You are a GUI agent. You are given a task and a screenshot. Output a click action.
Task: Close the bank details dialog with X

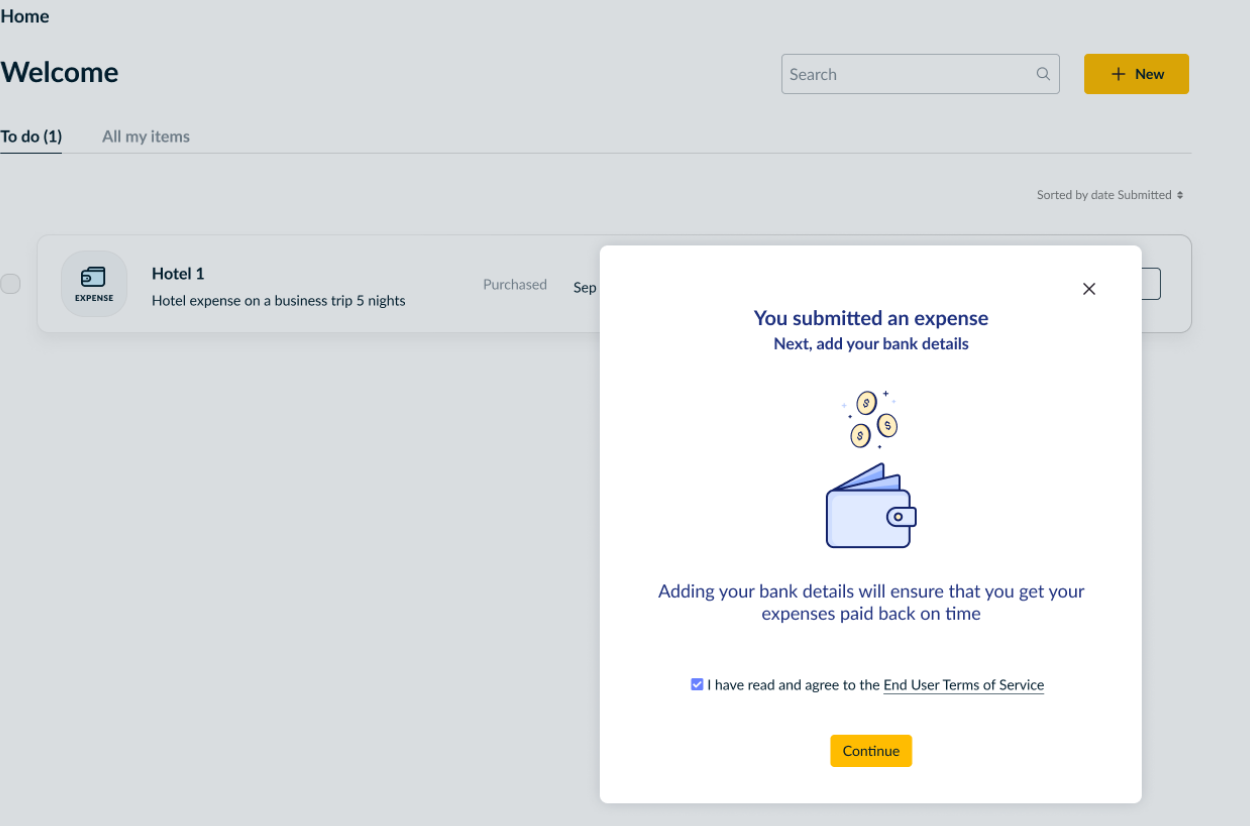click(x=1089, y=289)
